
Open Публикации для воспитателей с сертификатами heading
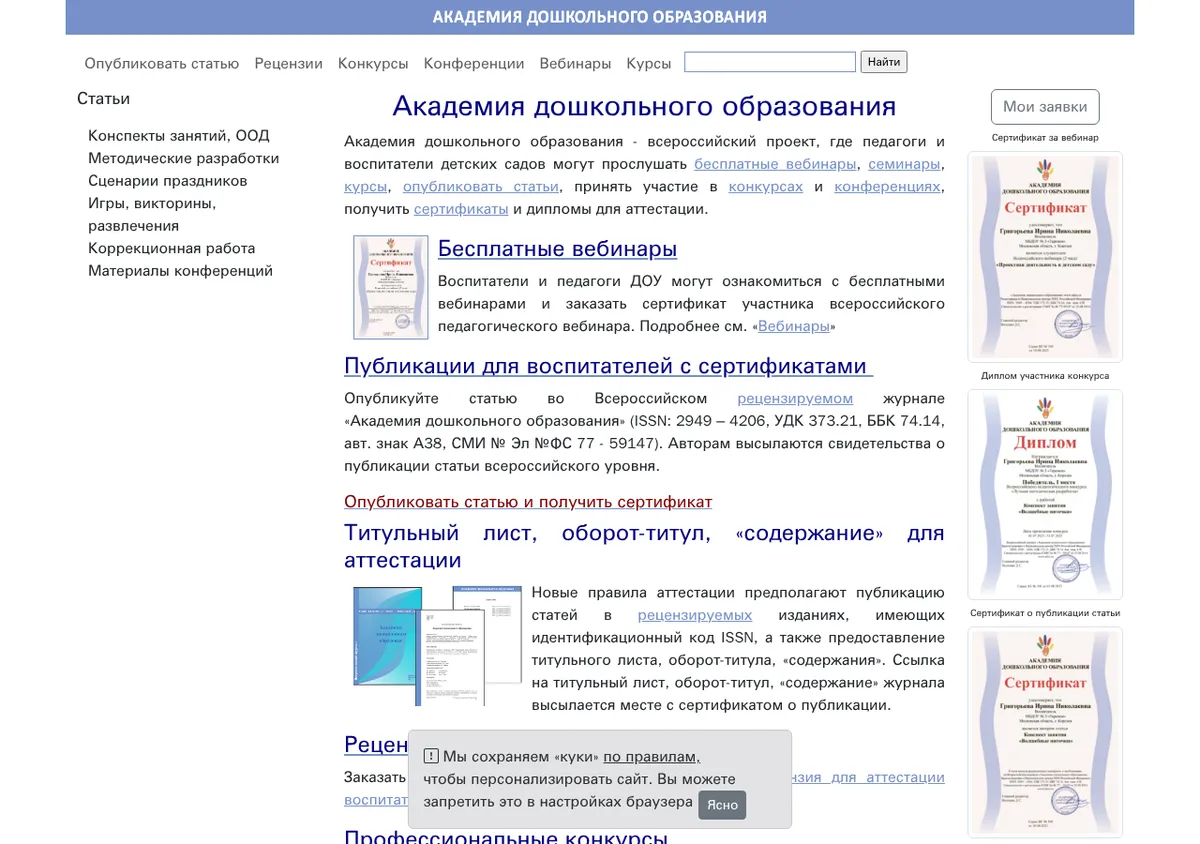click(x=608, y=365)
